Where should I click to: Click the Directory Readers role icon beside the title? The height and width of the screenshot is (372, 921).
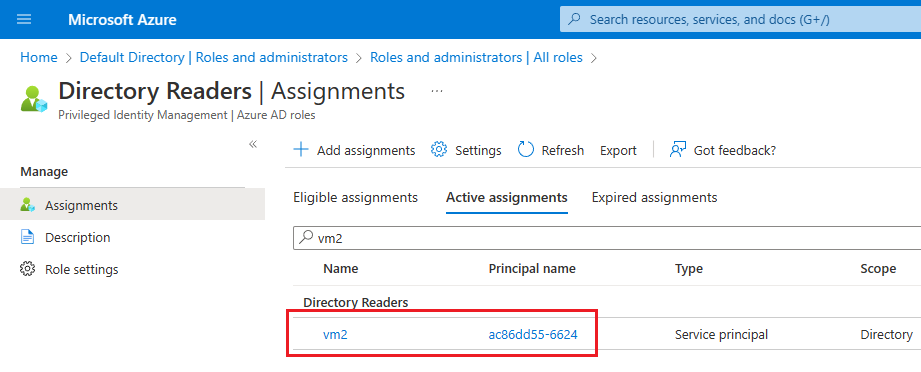(34, 98)
